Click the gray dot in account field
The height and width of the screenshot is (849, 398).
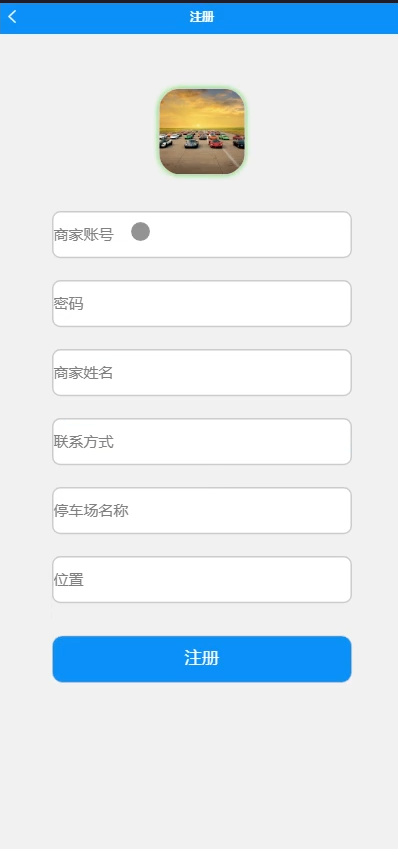point(140,231)
